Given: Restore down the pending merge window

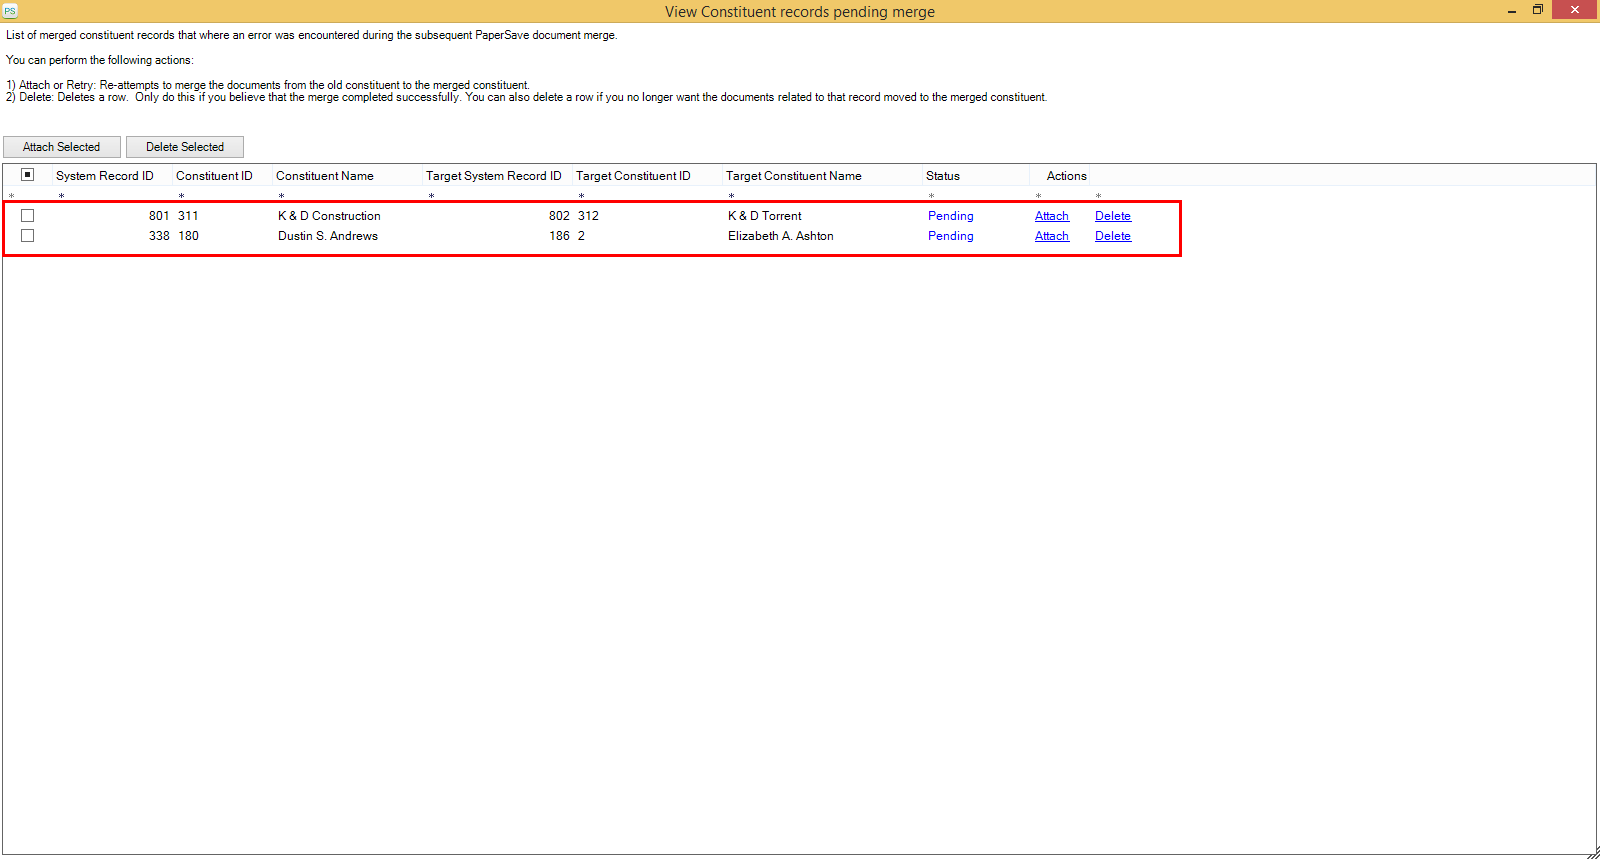Looking at the screenshot, I should click(x=1538, y=10).
